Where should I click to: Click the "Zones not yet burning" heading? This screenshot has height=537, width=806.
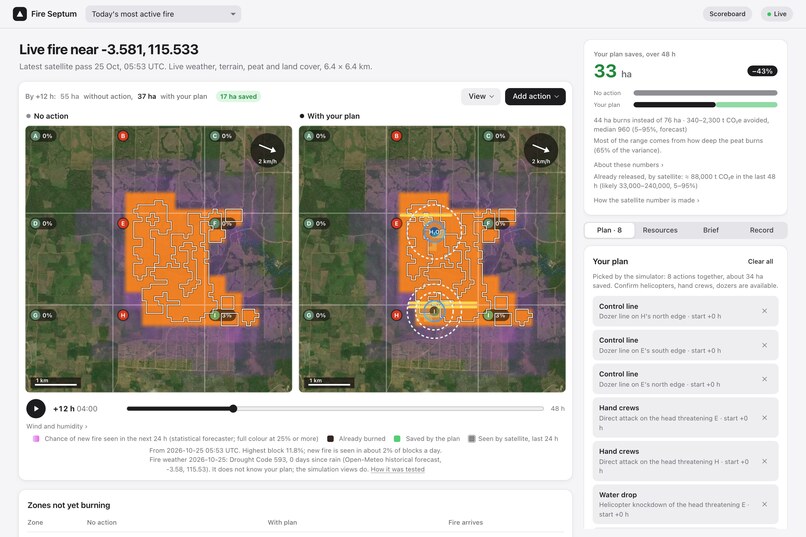point(68,505)
